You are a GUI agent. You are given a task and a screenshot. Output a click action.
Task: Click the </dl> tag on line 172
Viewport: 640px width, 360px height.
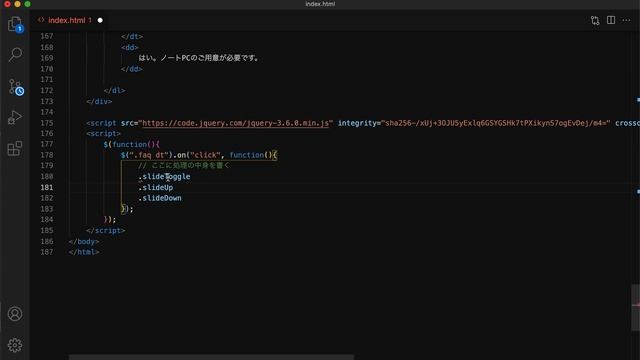pyautogui.click(x=114, y=90)
